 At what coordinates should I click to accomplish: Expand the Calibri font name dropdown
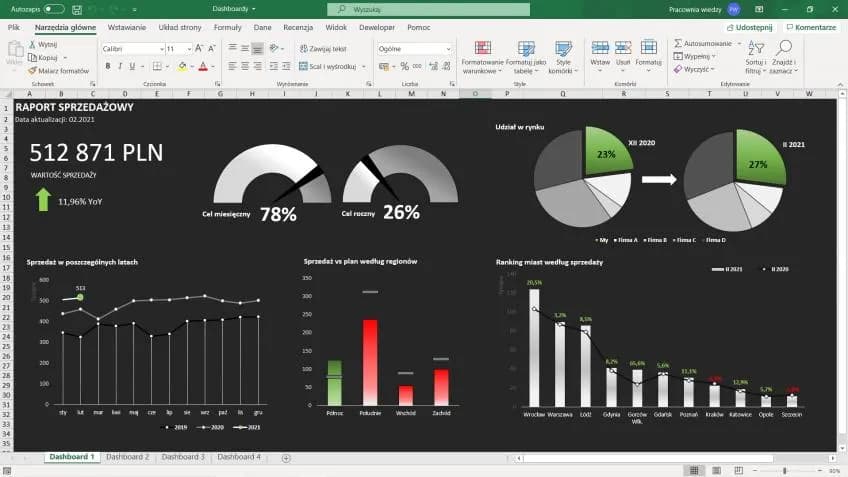tap(160, 48)
